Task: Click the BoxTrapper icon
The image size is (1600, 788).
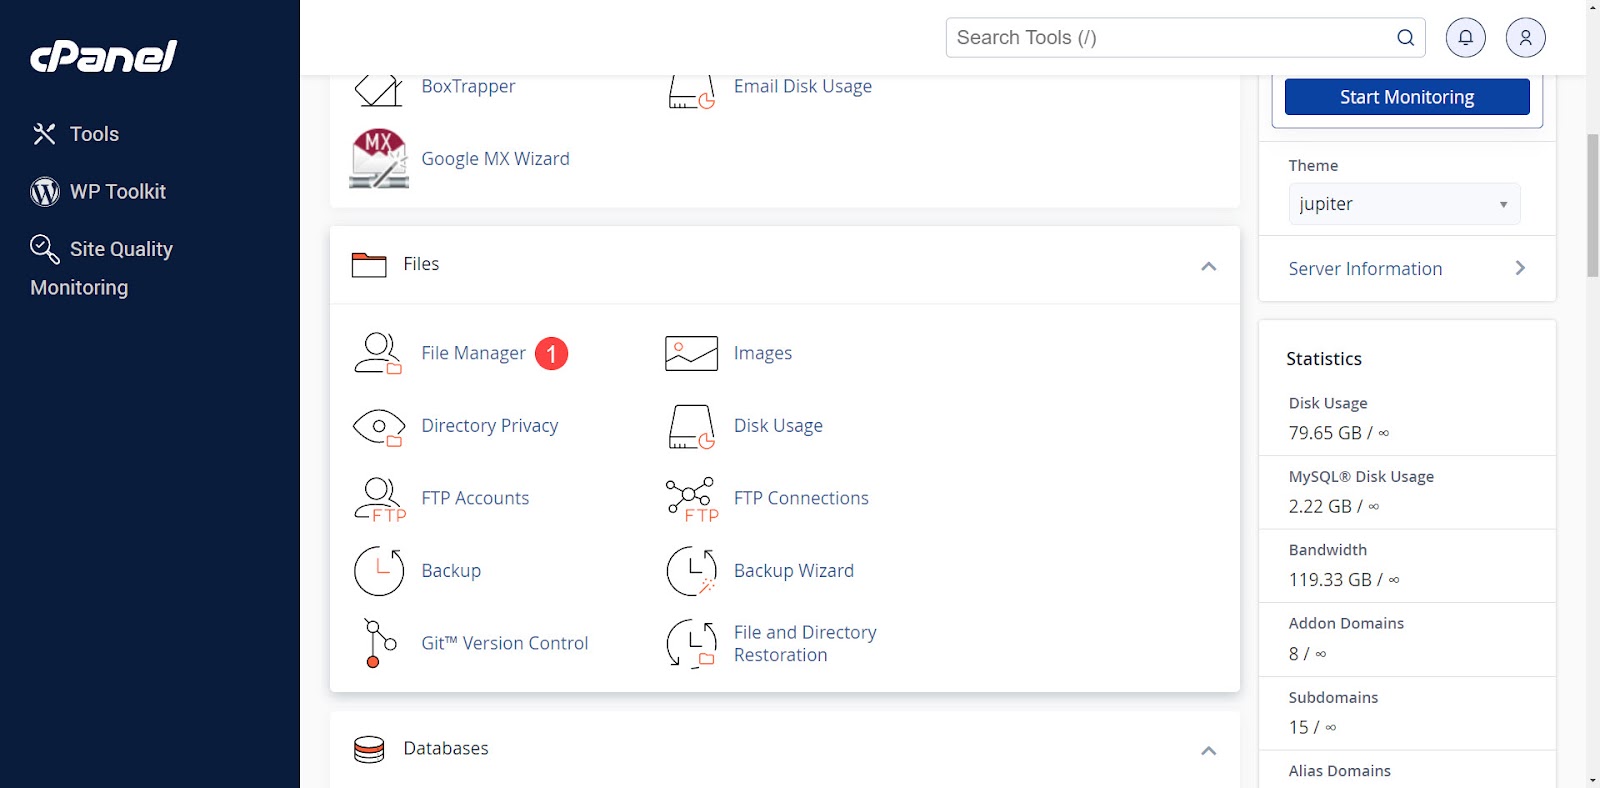Action: (x=378, y=90)
